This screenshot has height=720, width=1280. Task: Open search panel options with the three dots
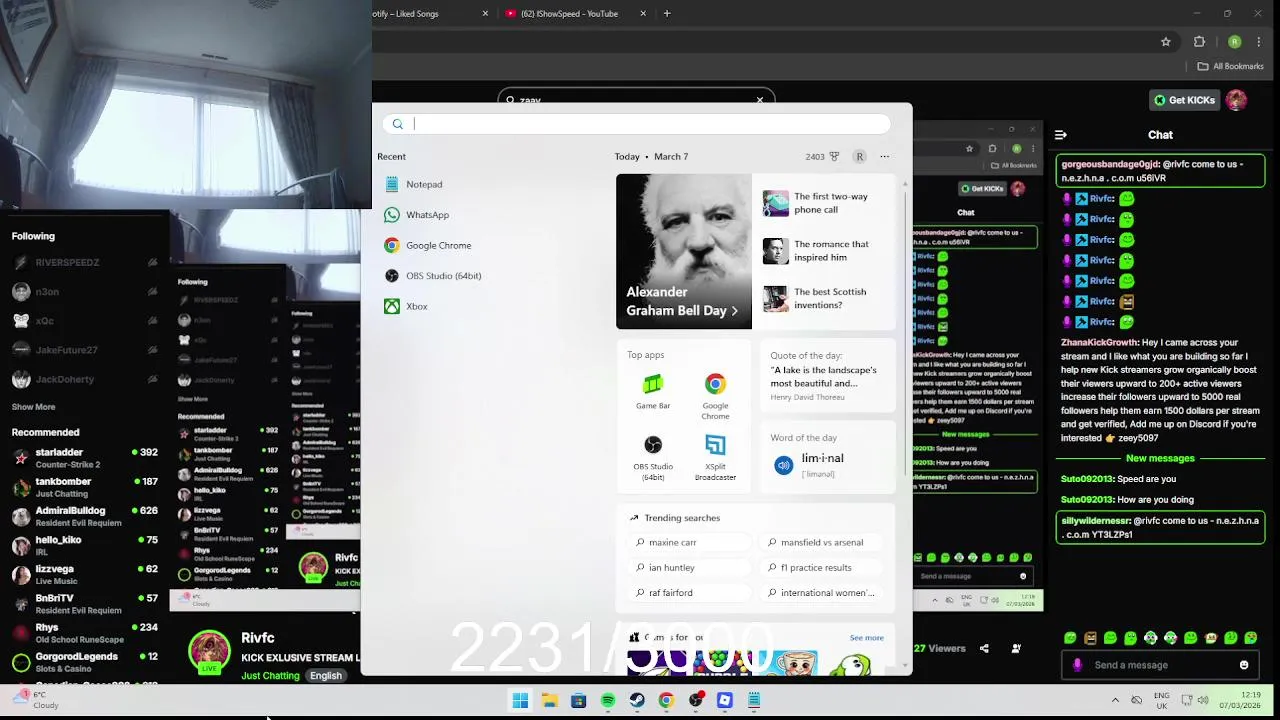click(884, 157)
